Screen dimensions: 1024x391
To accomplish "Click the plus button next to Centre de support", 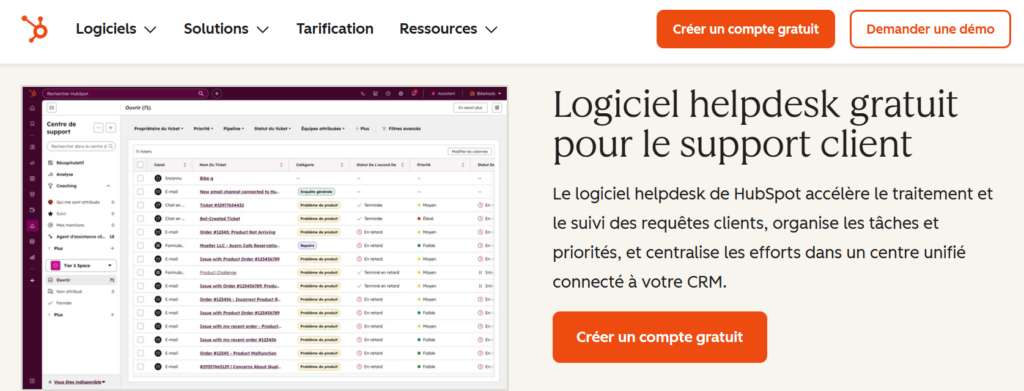I will (x=110, y=127).
